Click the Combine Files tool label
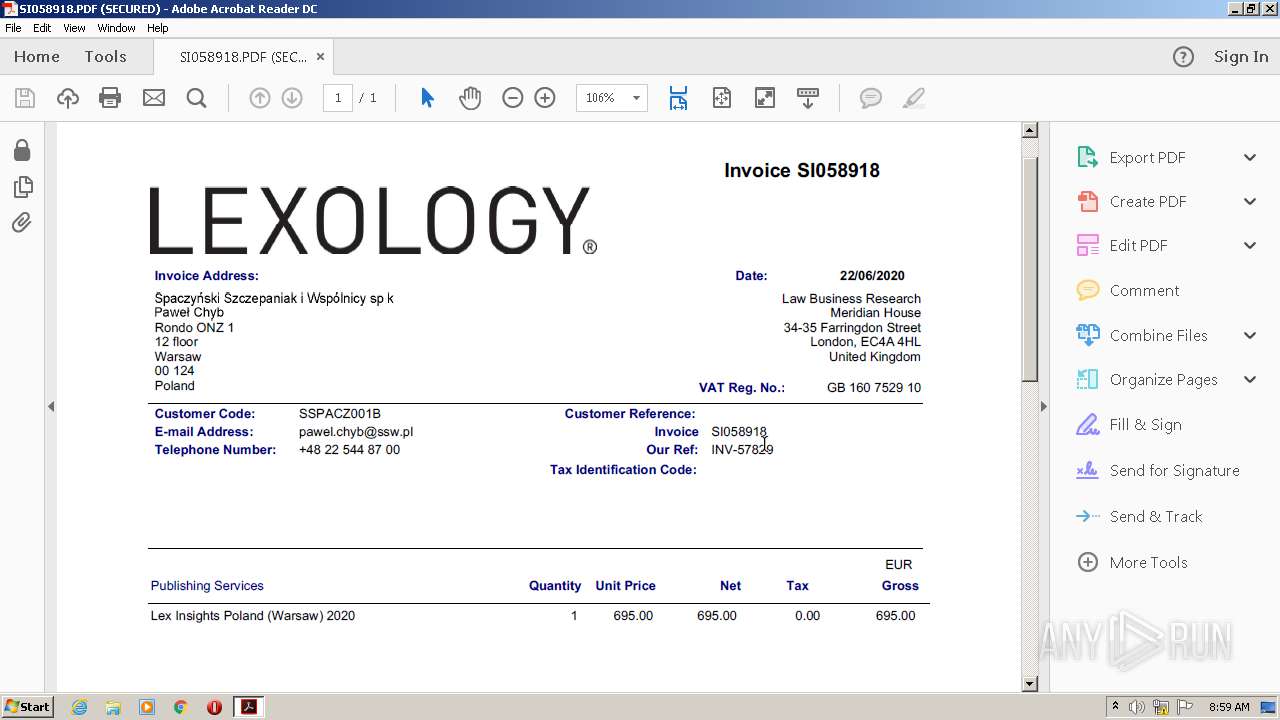 point(1158,336)
